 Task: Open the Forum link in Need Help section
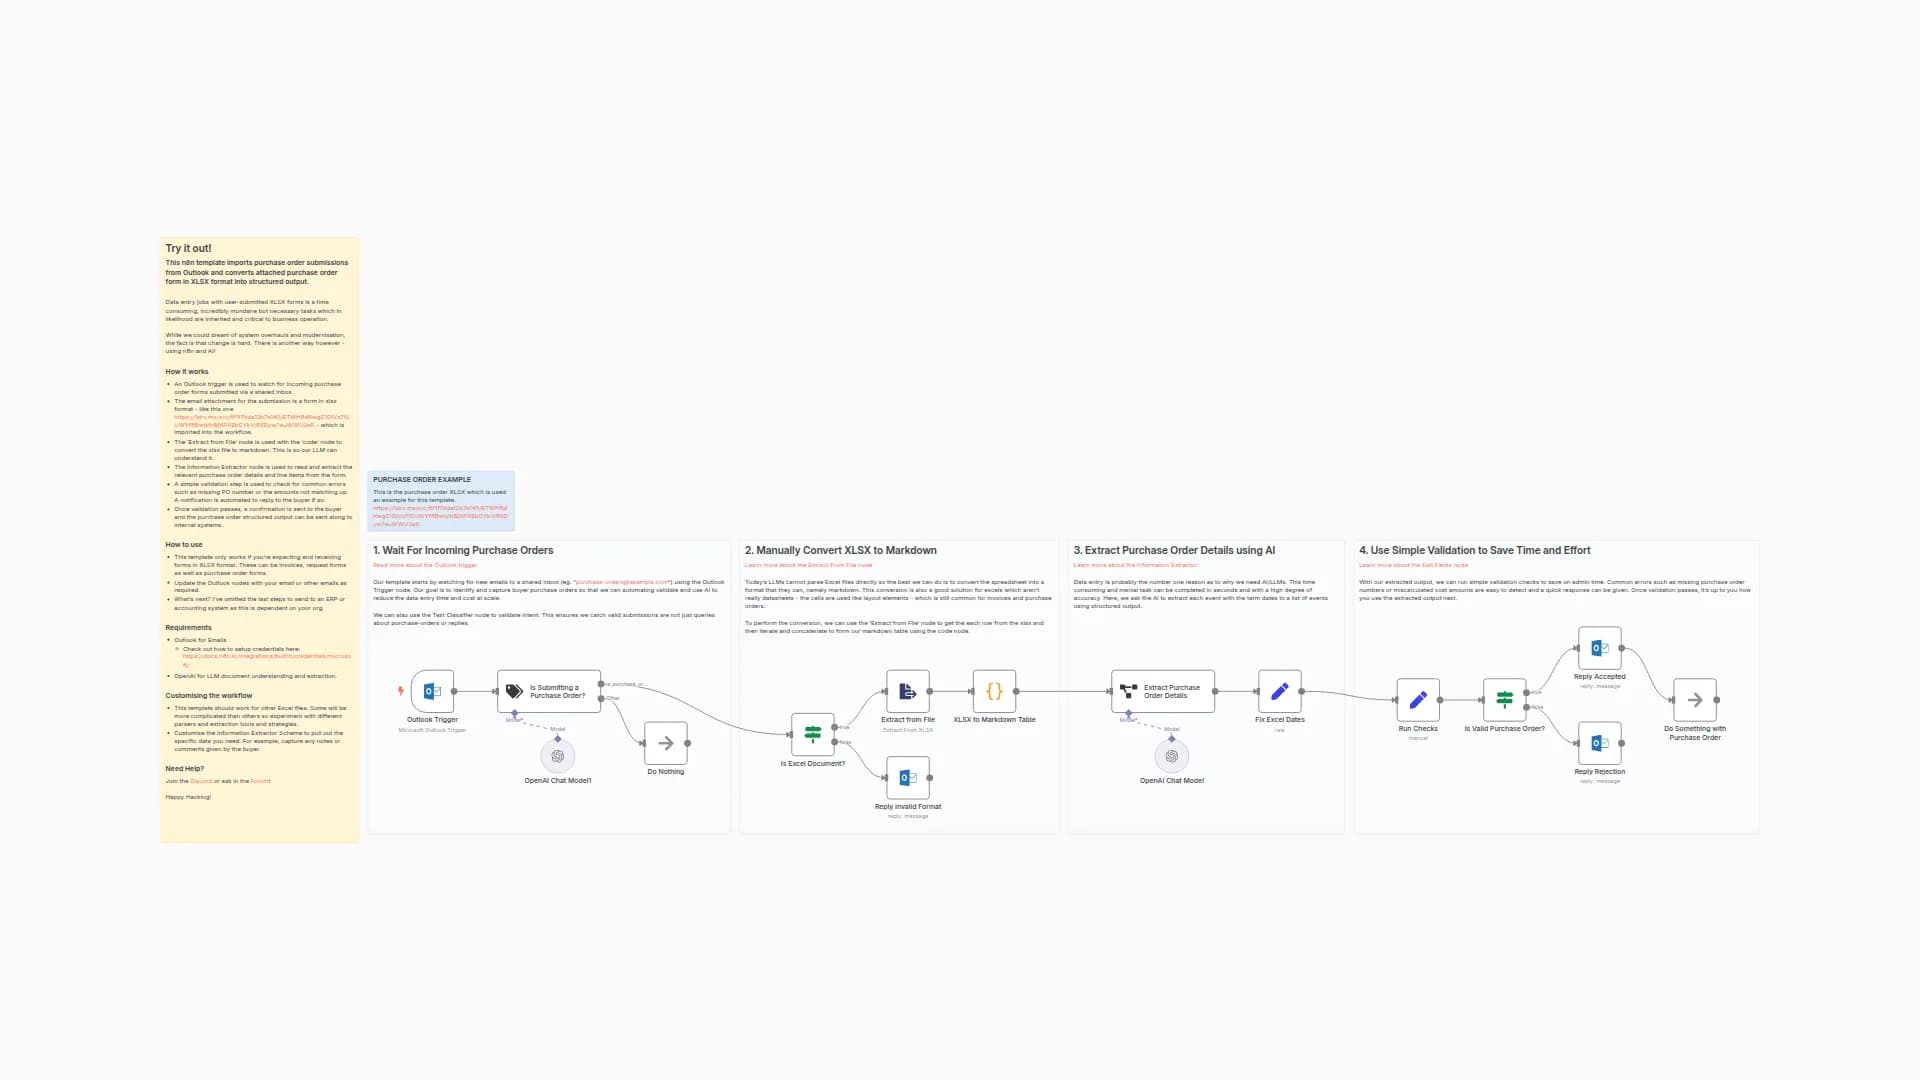(259, 781)
